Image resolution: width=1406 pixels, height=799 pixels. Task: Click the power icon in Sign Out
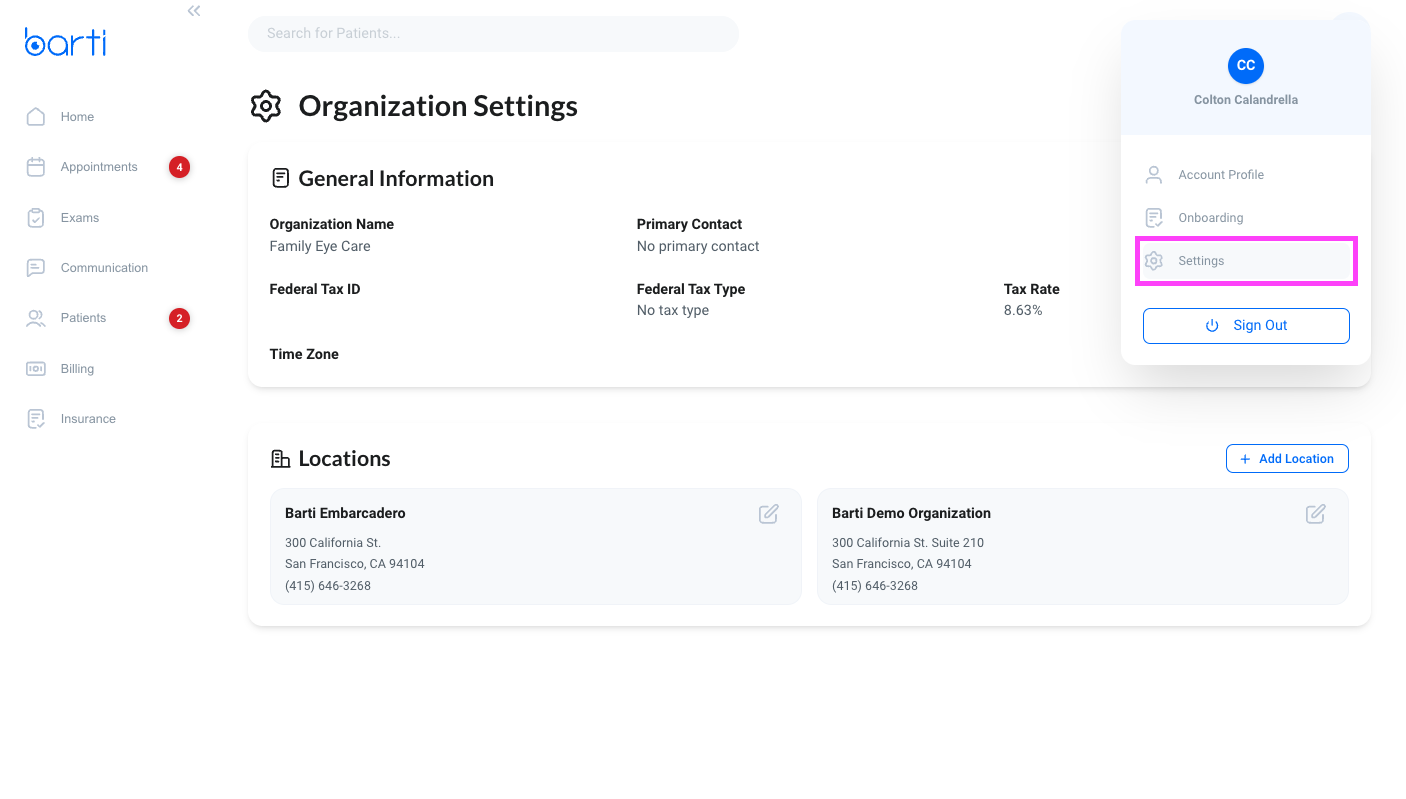tap(1212, 326)
